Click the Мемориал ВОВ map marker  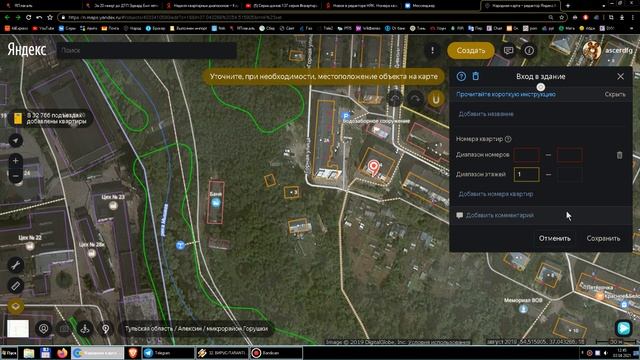523,309
